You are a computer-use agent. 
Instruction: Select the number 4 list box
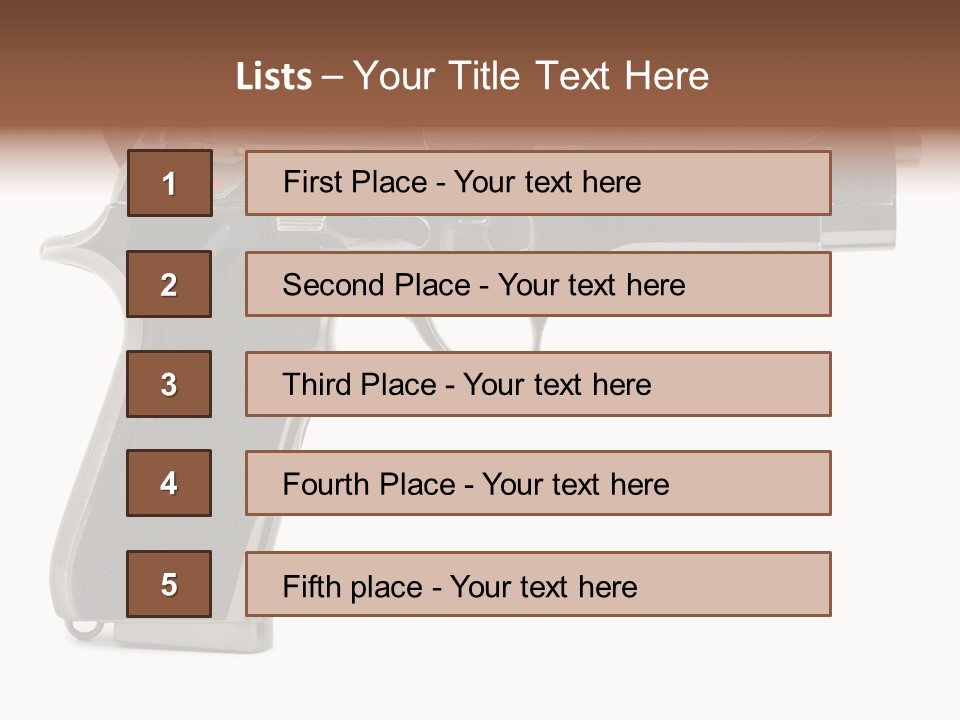[169, 483]
